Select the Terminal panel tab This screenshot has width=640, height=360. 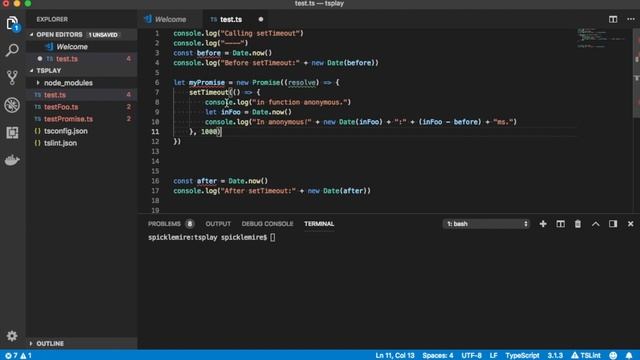coord(319,224)
